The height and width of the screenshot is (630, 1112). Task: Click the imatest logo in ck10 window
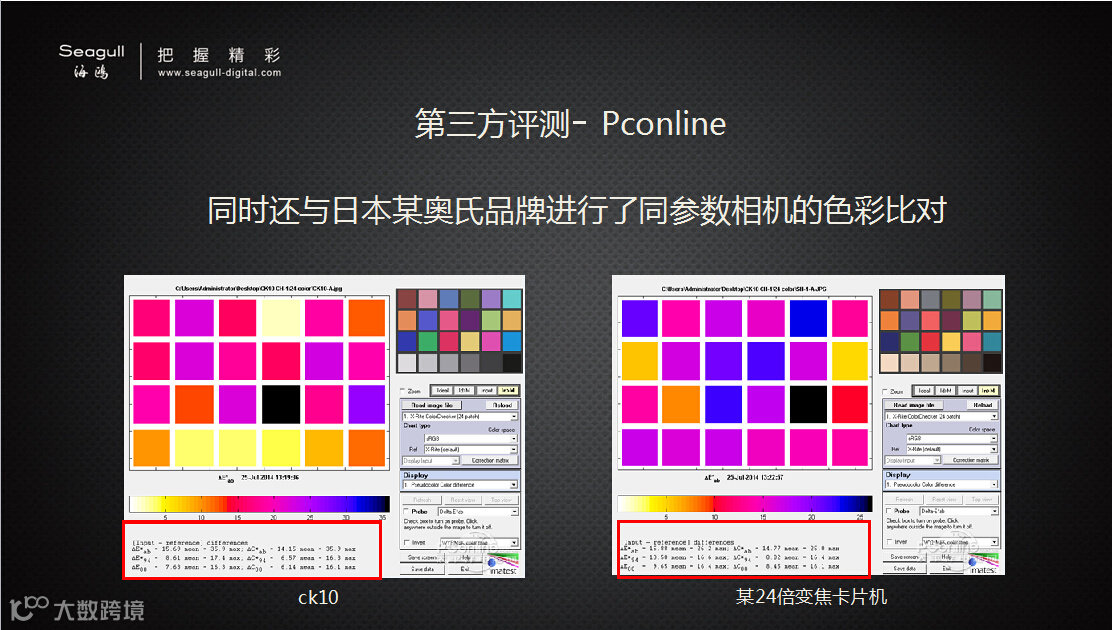(x=504, y=565)
